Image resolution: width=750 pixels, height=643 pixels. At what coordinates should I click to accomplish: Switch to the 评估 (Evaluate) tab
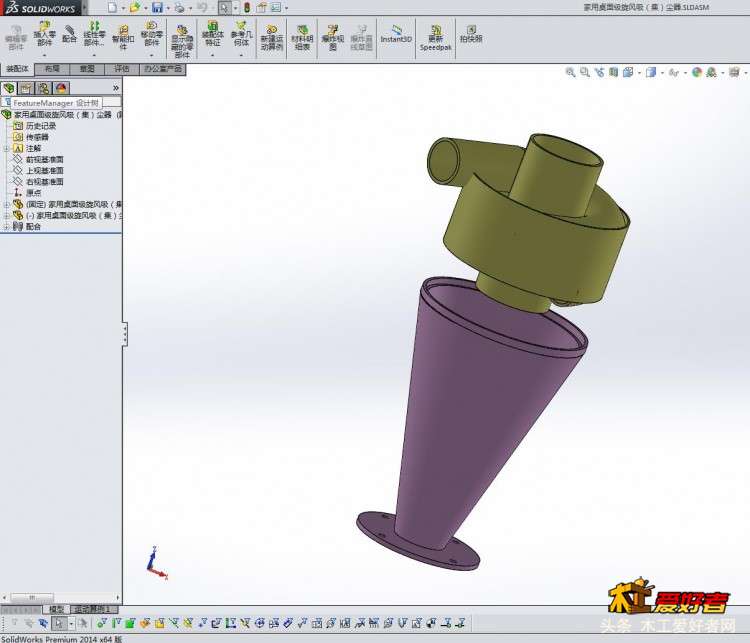(121, 69)
